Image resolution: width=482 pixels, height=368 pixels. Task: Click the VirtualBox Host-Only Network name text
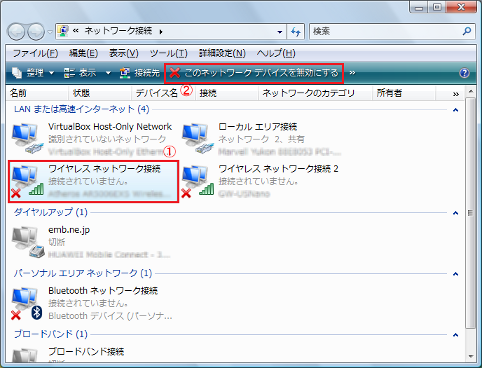[110, 127]
